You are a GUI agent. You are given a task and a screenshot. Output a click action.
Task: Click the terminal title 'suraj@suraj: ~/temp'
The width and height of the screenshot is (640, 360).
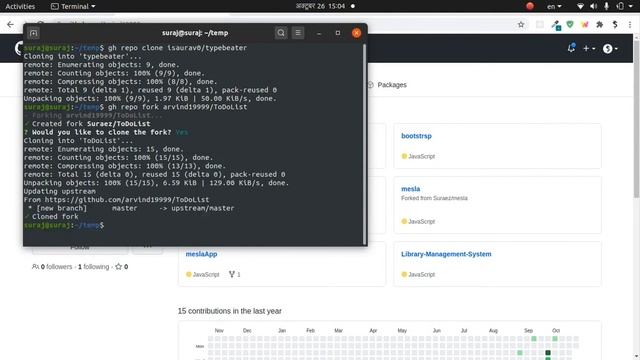195,33
